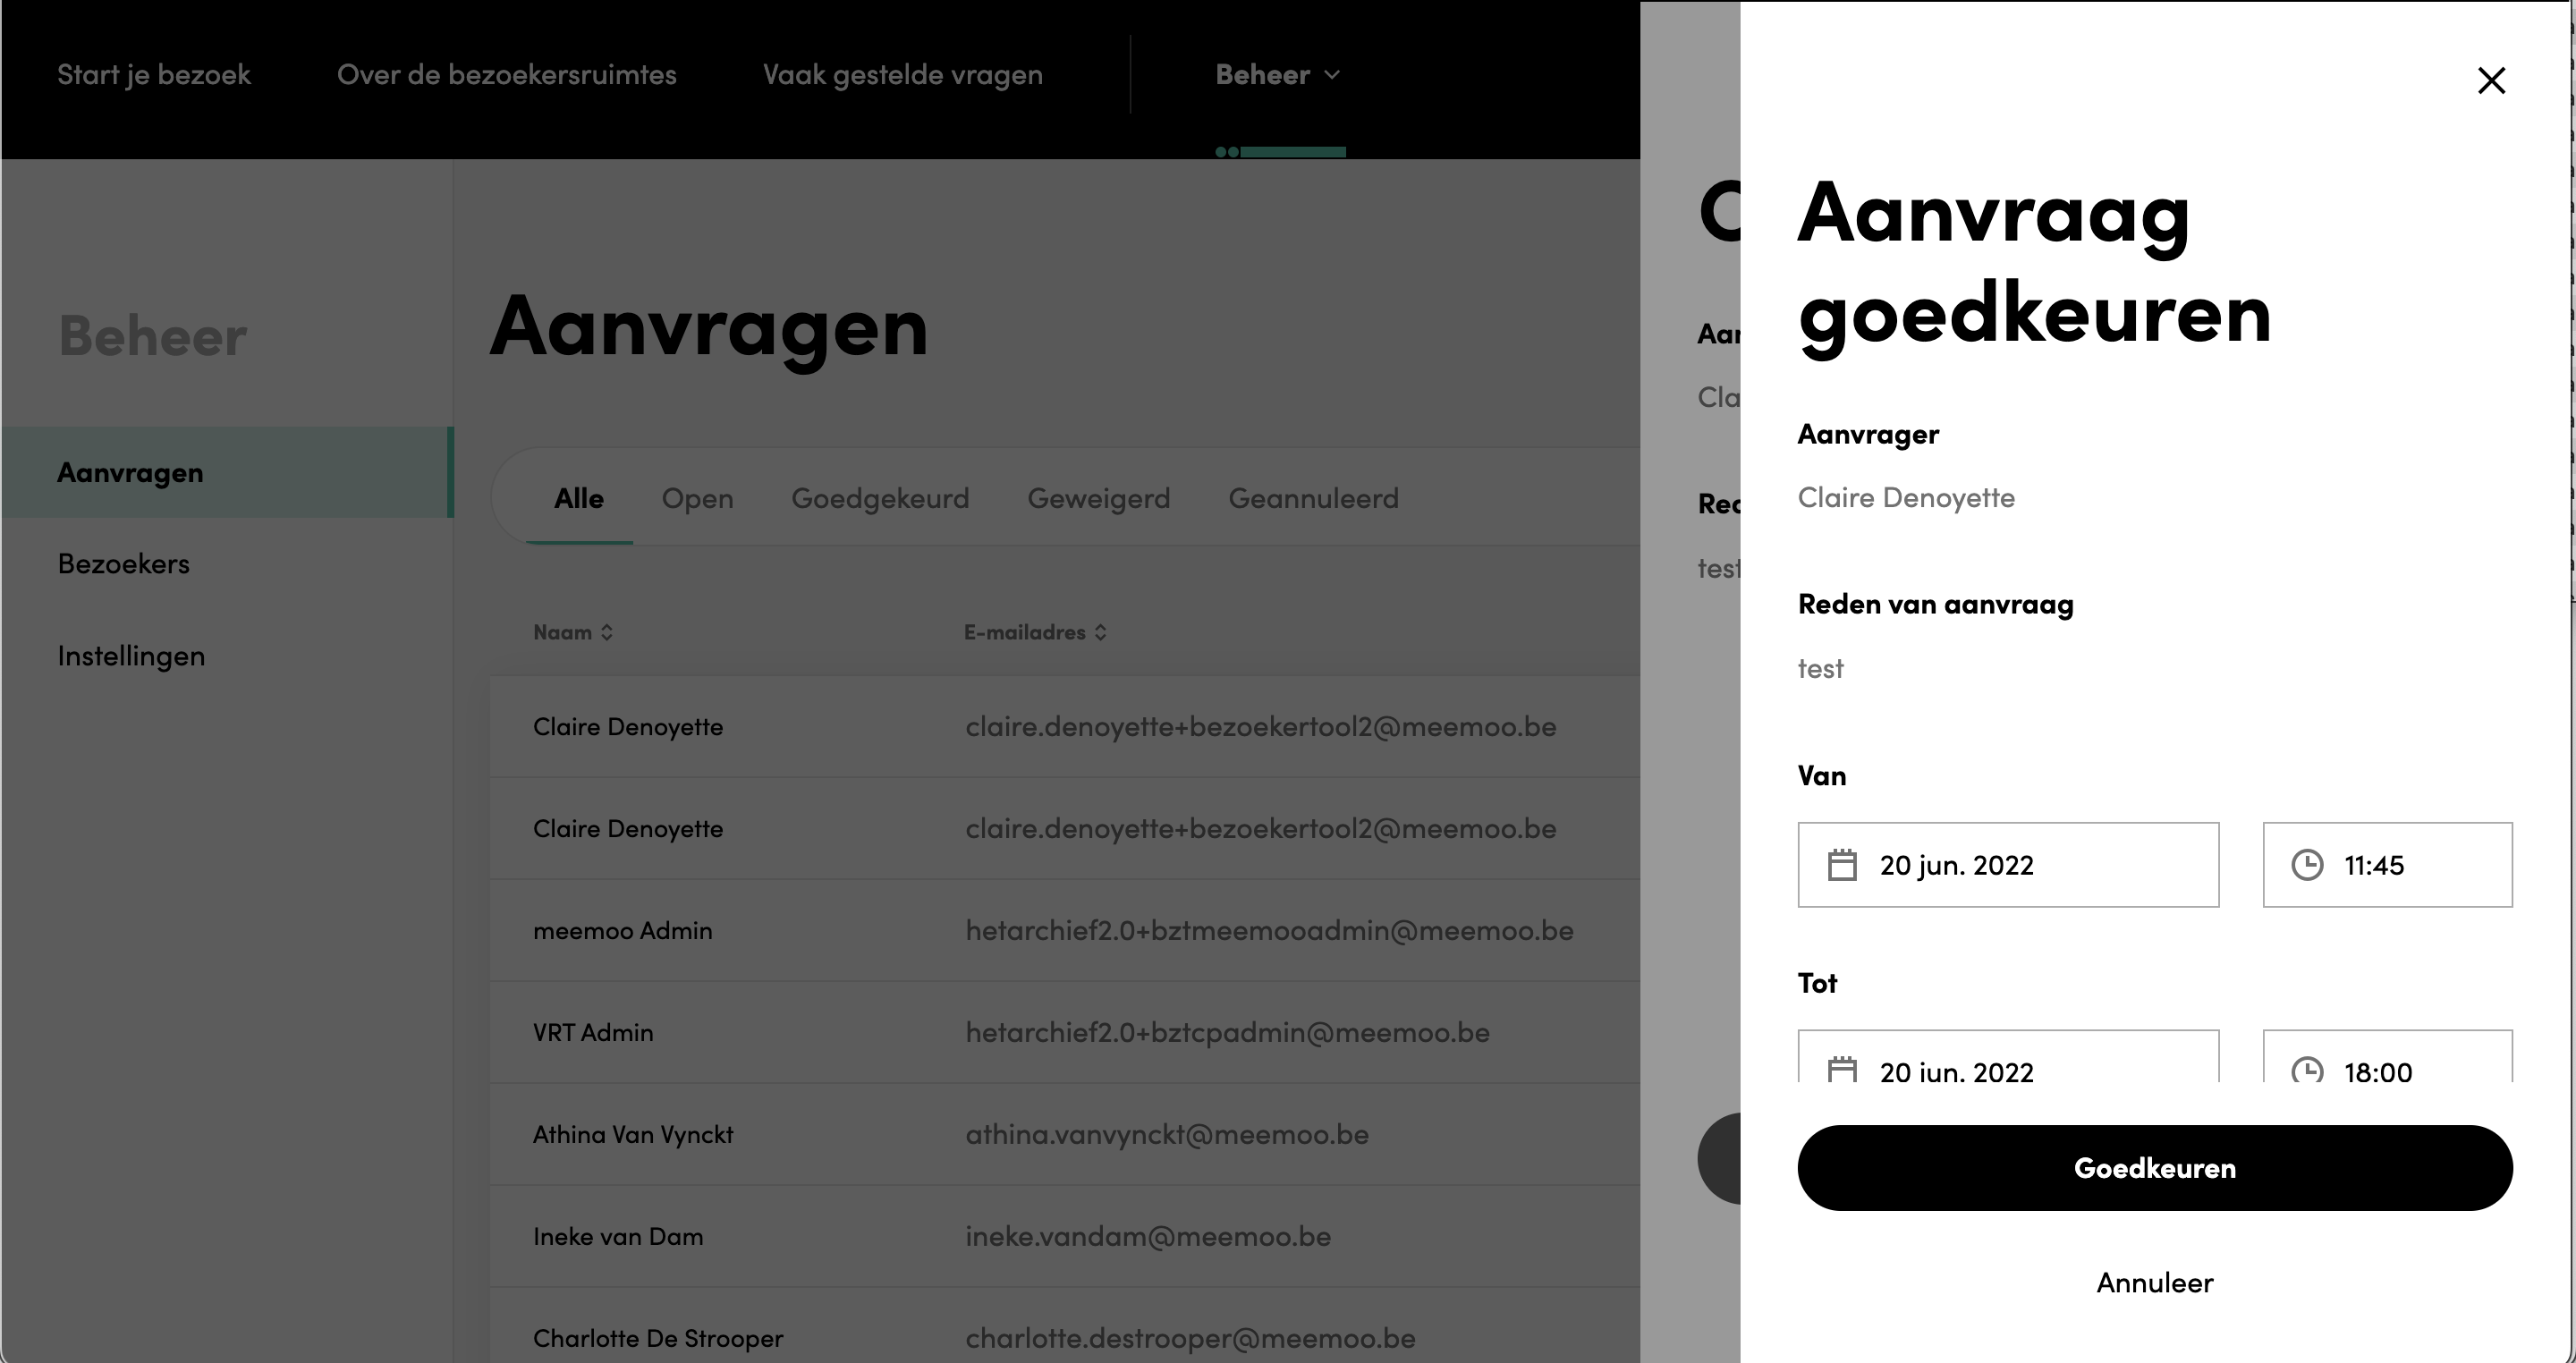
Task: Switch to the Alle tab
Action: [x=579, y=498]
